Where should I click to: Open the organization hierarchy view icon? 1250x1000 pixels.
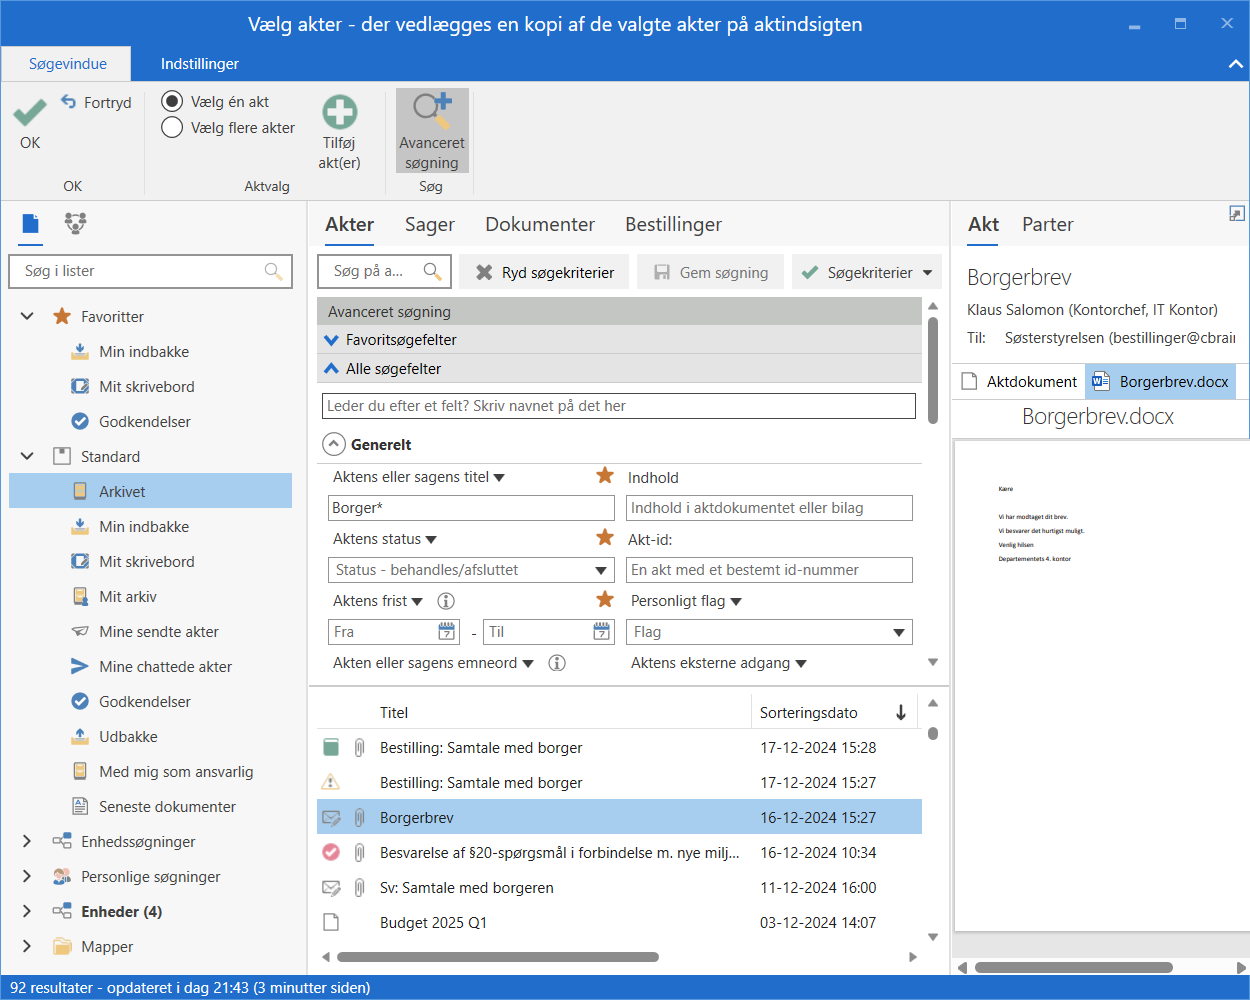[75, 224]
